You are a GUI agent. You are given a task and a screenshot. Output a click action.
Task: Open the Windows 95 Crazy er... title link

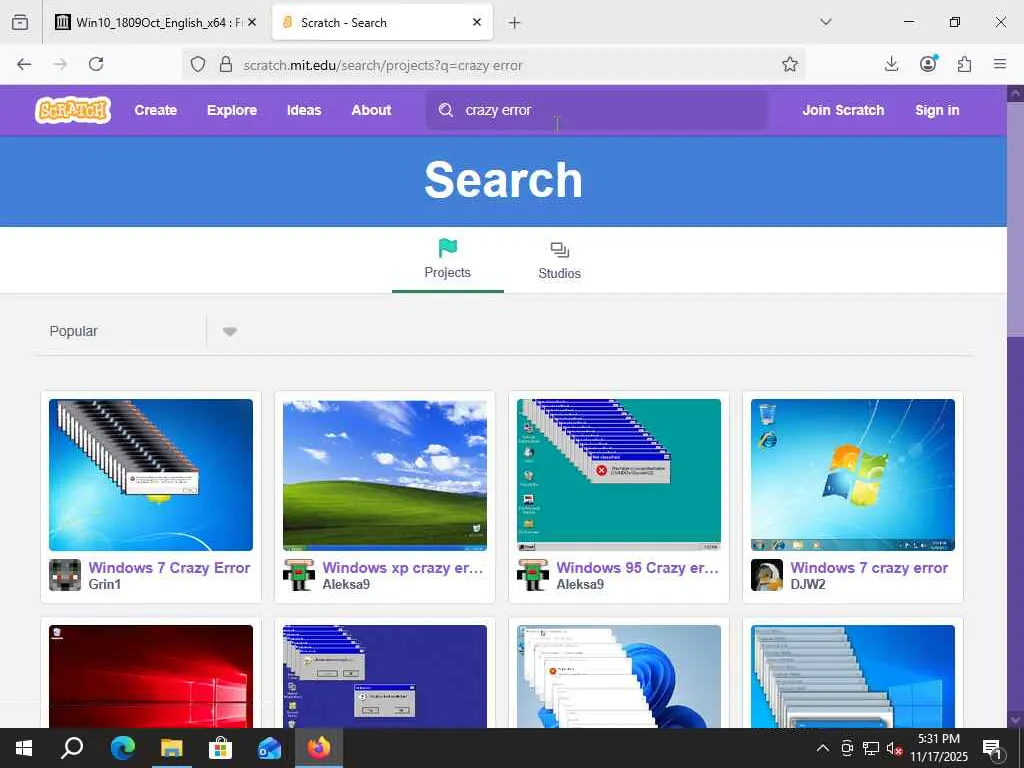point(637,568)
